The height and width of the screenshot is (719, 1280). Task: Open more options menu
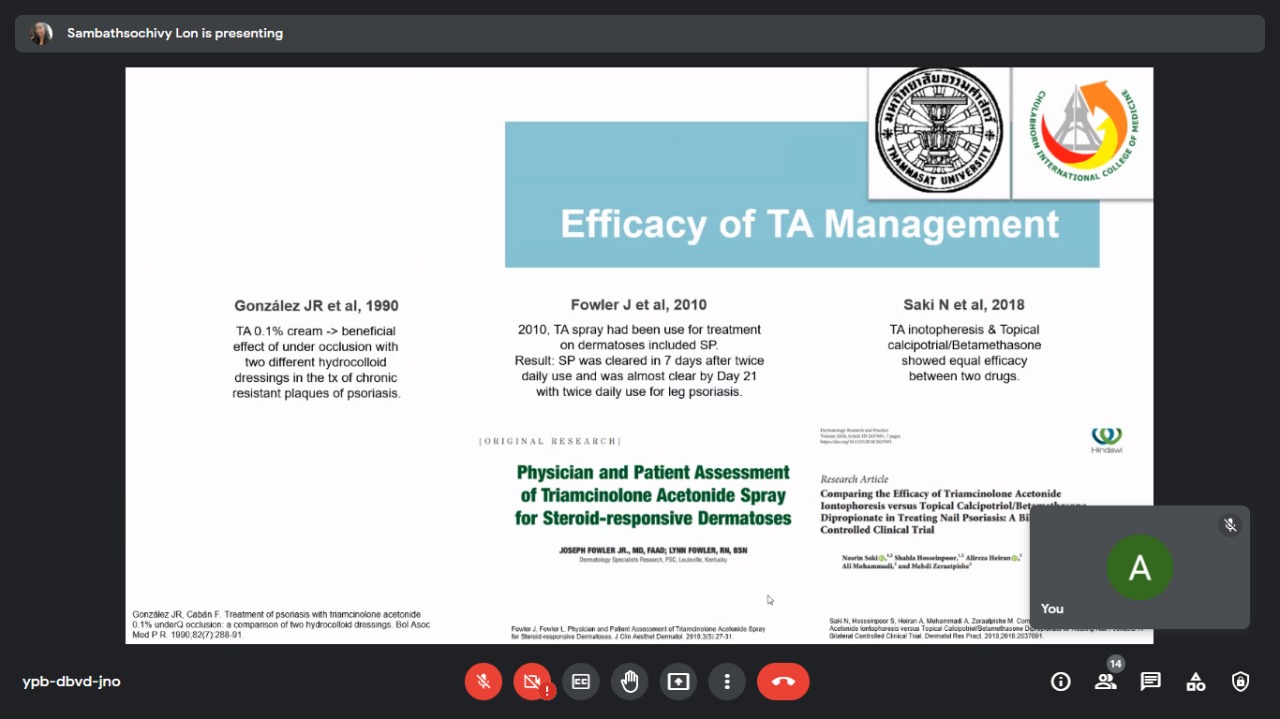727,682
